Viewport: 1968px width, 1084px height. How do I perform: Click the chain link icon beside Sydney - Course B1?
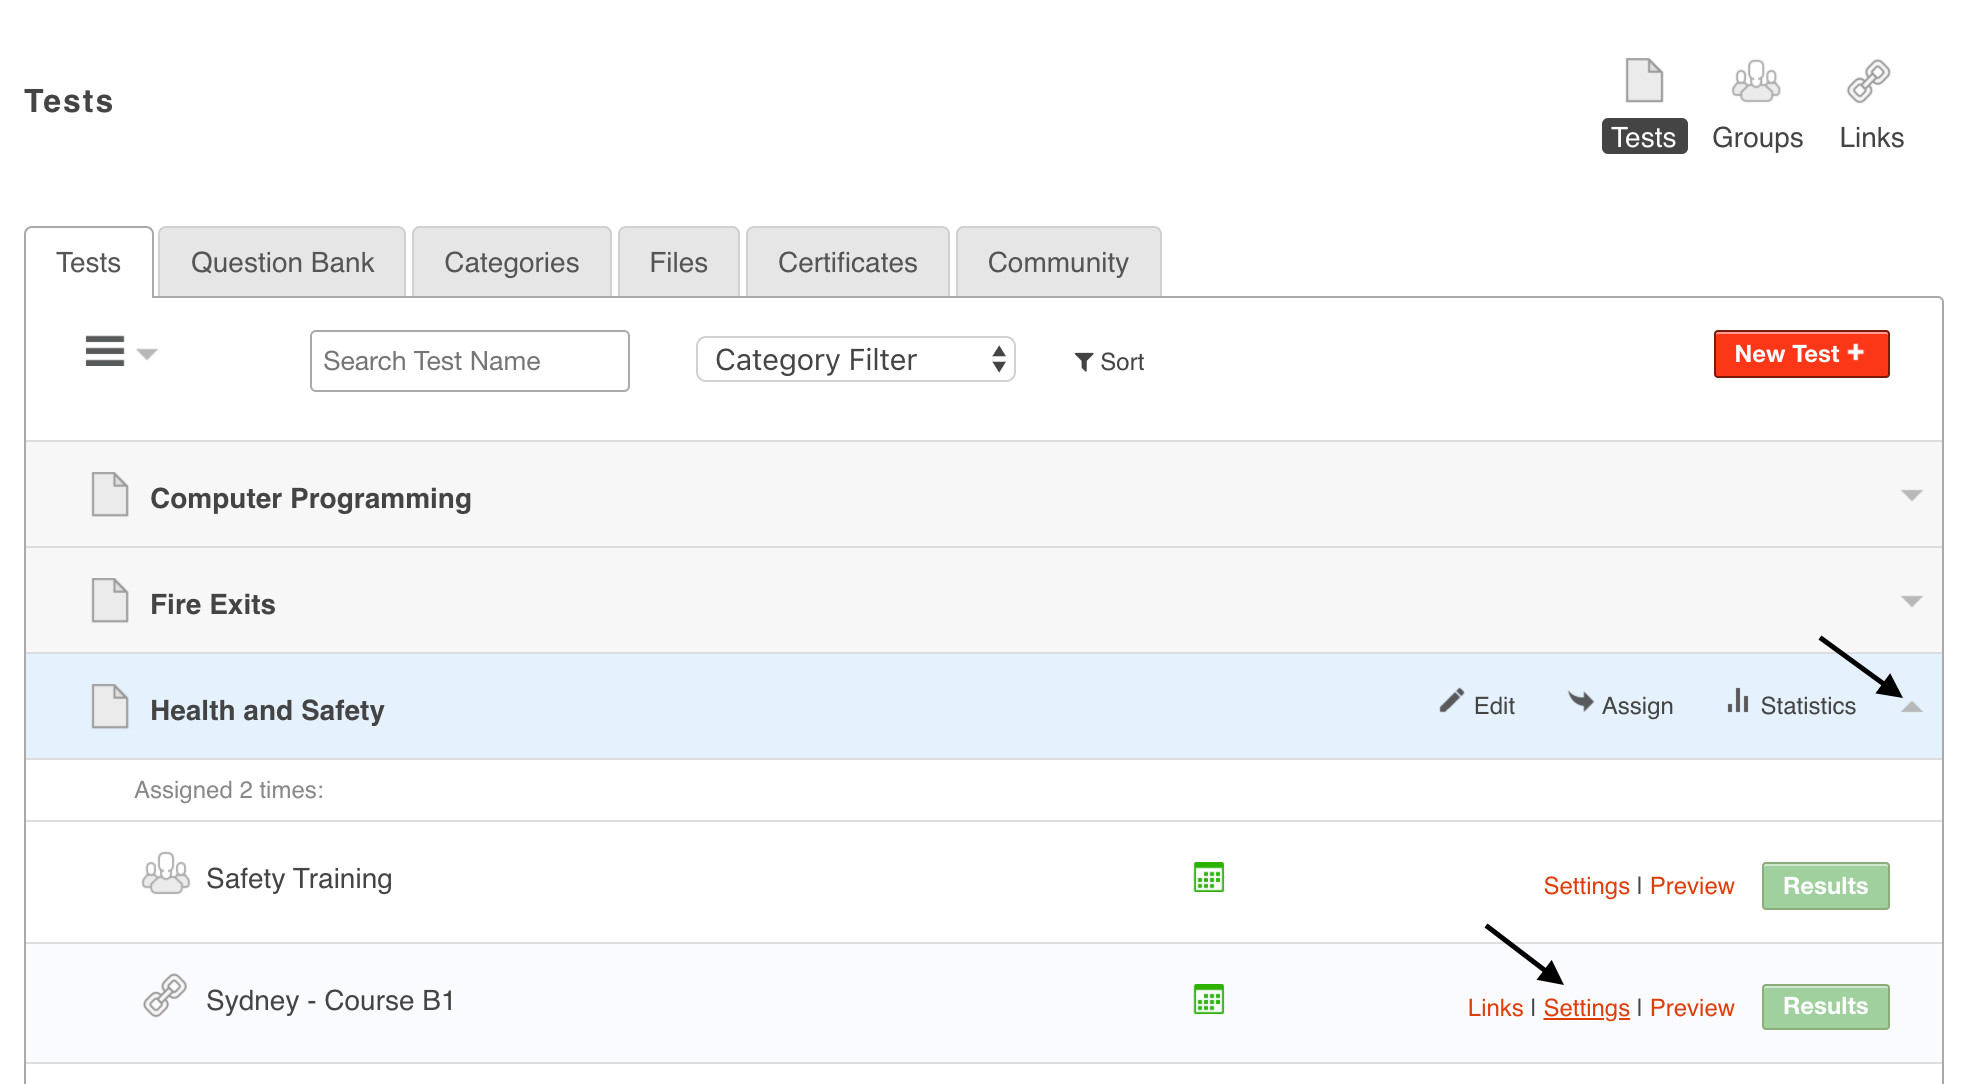click(165, 996)
